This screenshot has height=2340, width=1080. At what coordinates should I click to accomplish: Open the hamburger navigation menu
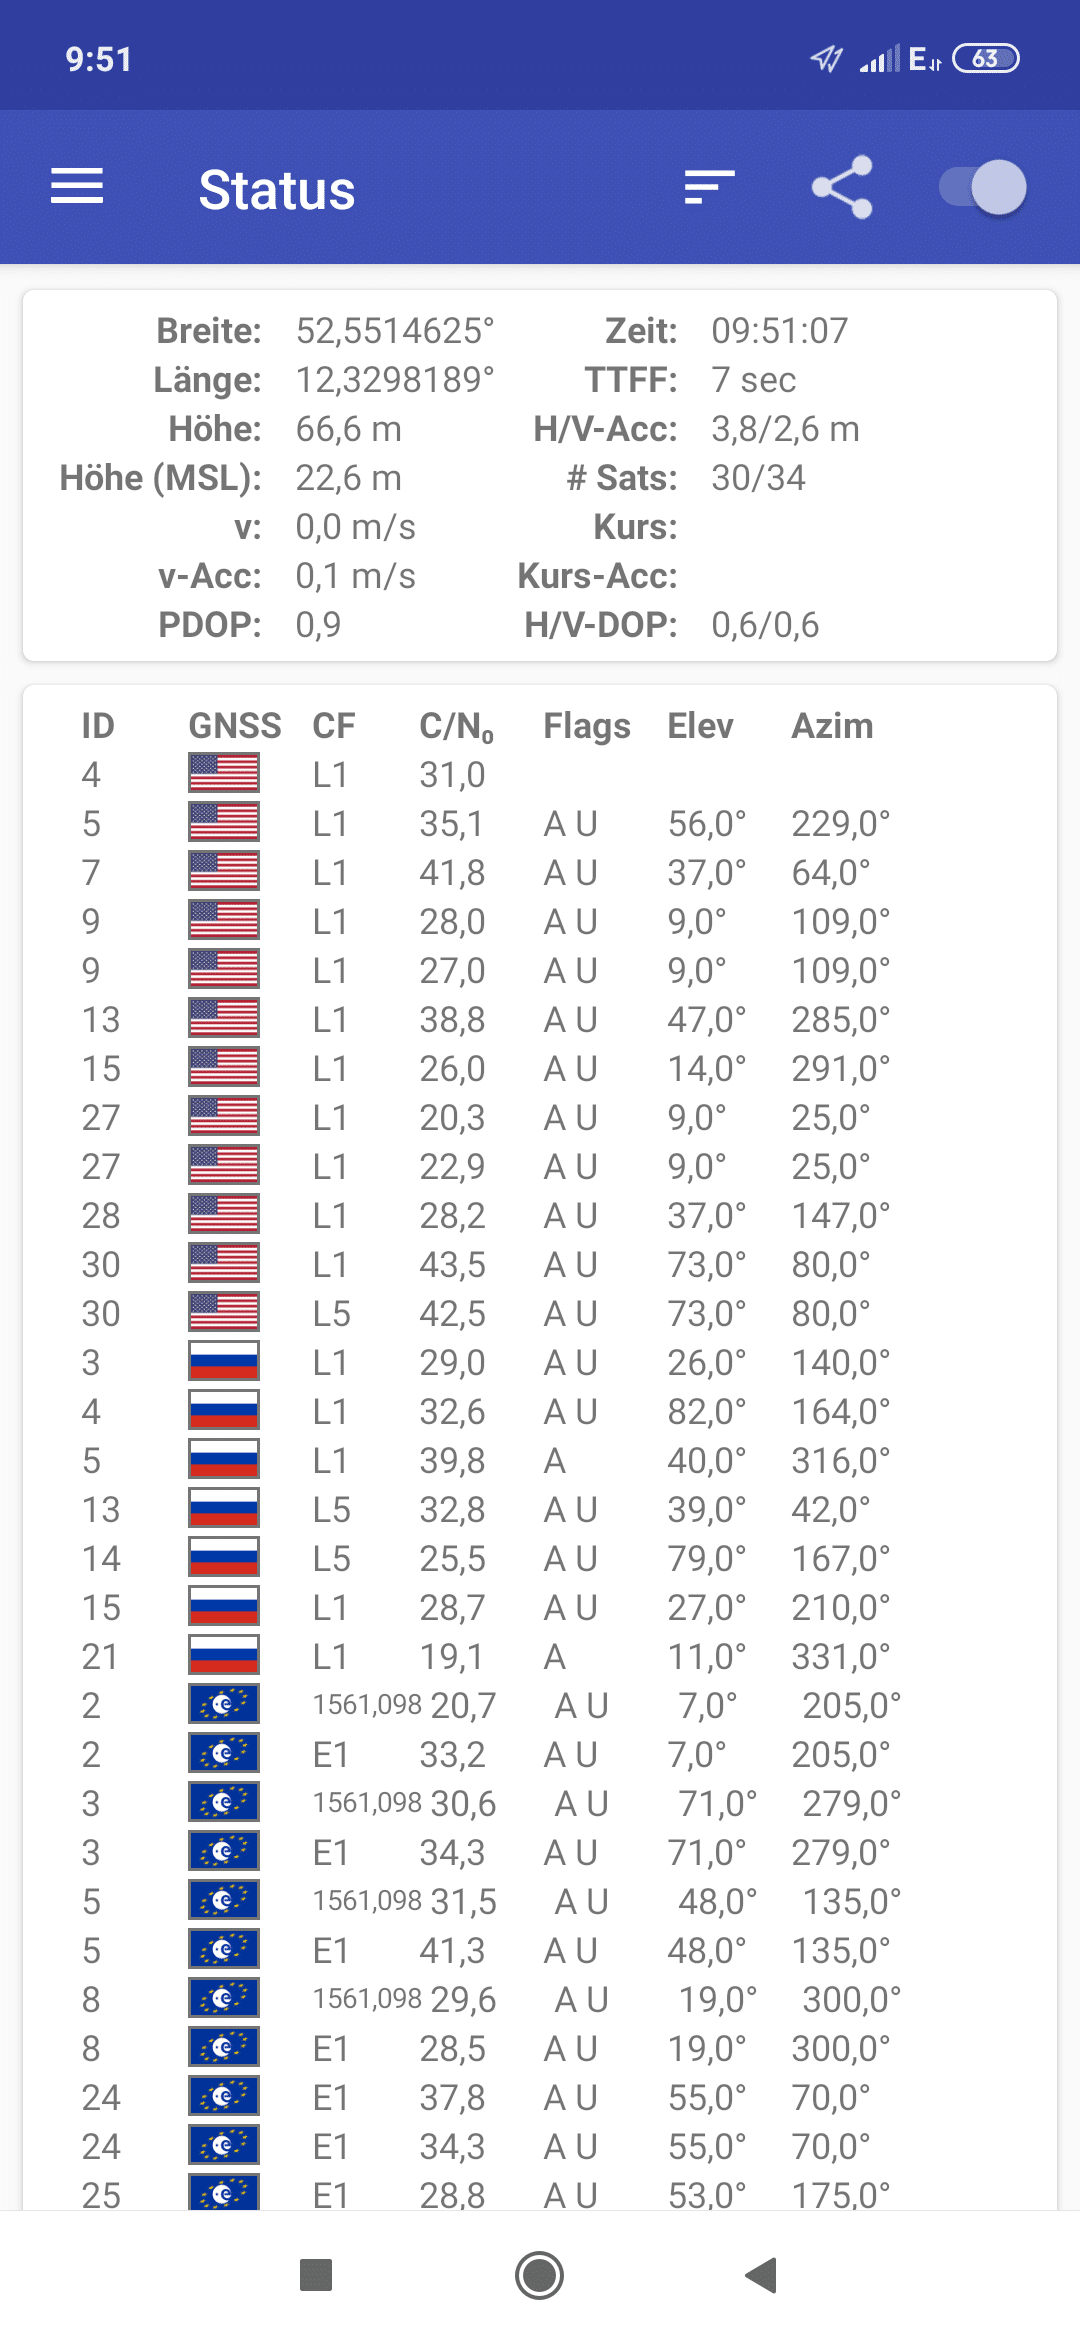[77, 187]
